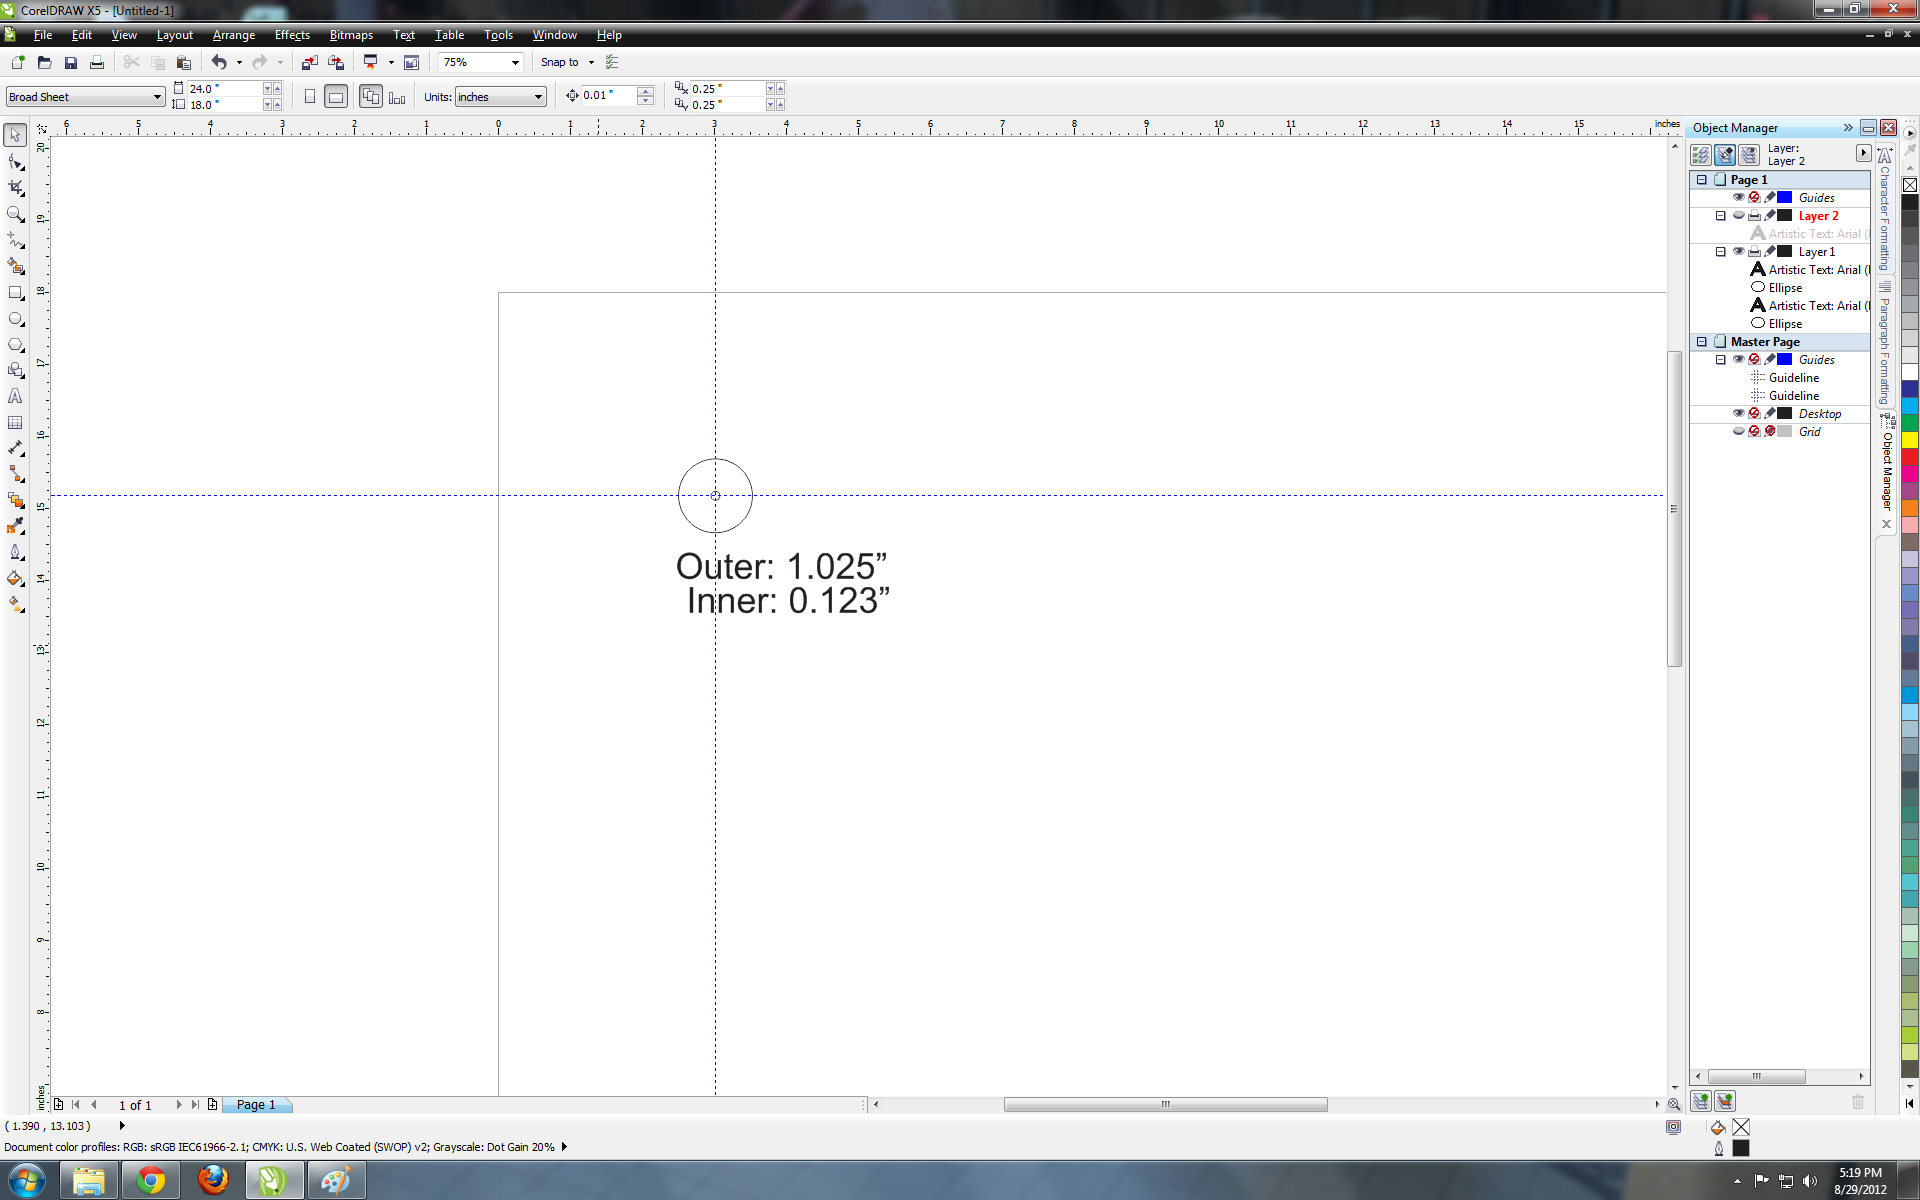This screenshot has height=1200, width=1920.
Task: Click the Open file icon
Action: [x=44, y=62]
